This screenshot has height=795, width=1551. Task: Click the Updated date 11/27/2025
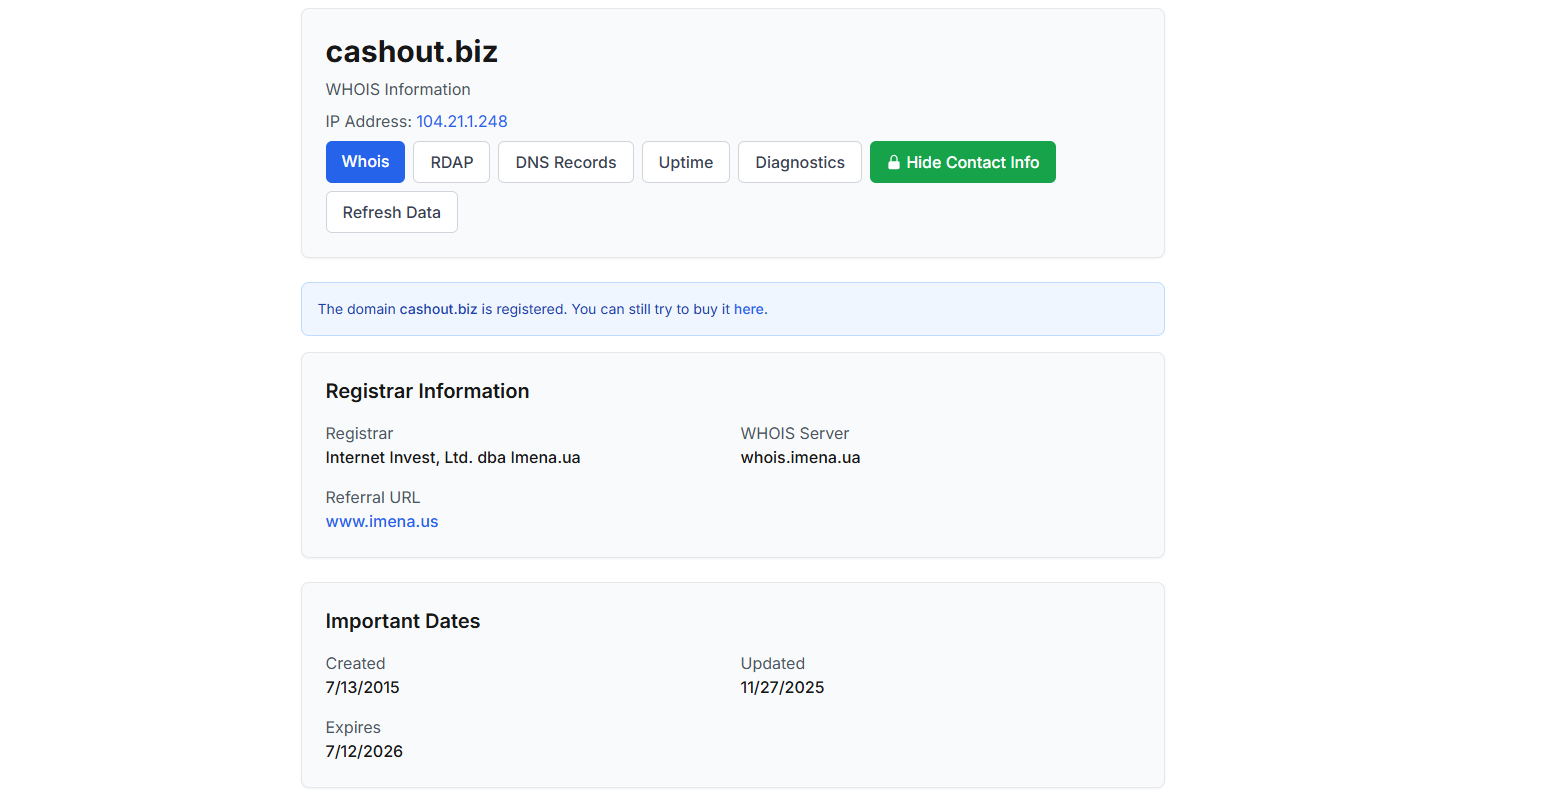[782, 687]
